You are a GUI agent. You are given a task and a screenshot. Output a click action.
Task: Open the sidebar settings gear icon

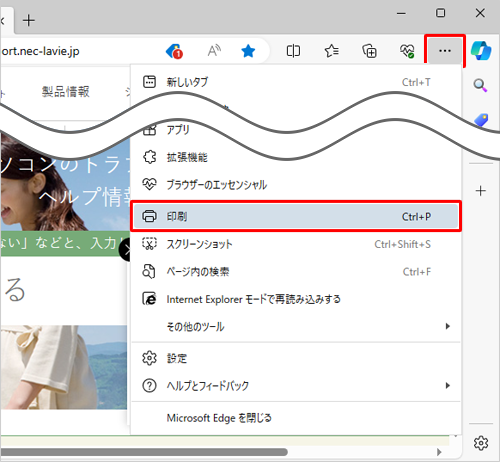pyautogui.click(x=481, y=443)
